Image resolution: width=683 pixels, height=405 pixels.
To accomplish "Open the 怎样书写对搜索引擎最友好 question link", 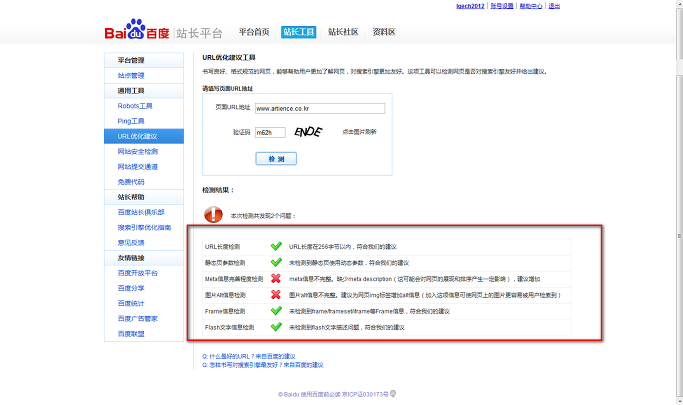I will point(263,365).
